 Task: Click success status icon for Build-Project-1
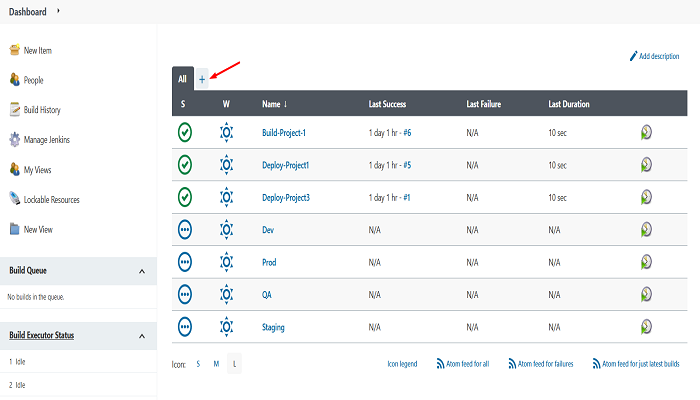pyautogui.click(x=185, y=132)
